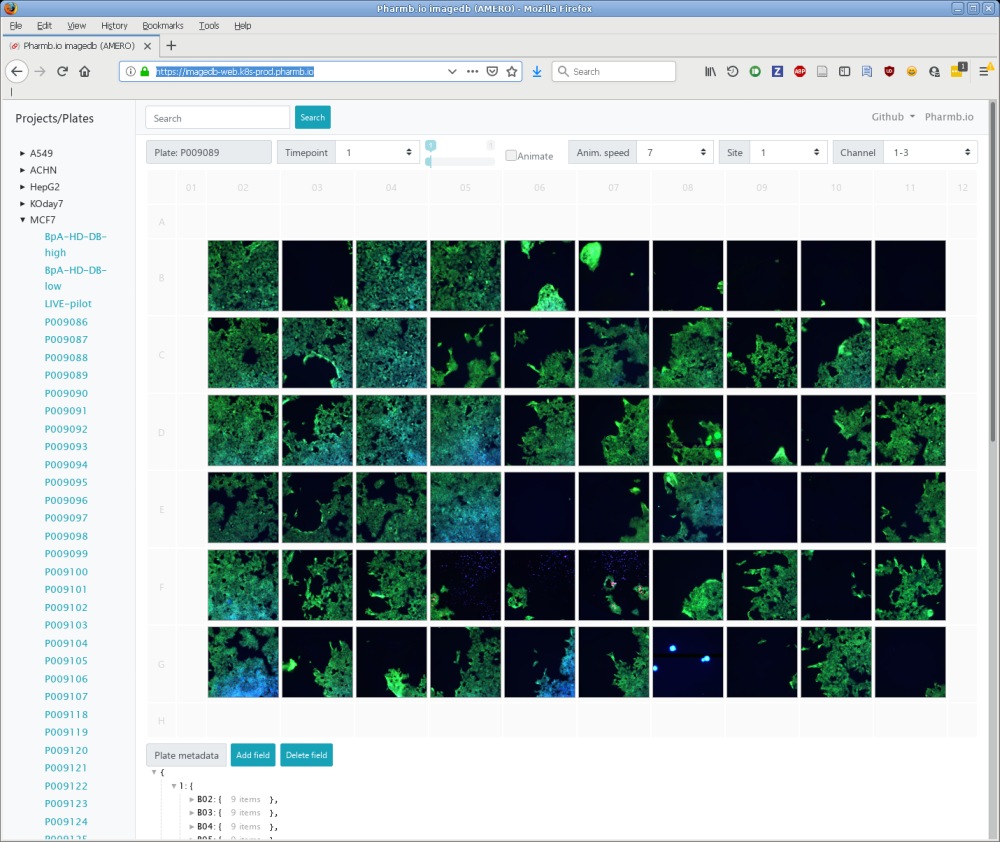Screen dimensions: 1000x842
Task: Expand the A549 project tree
Action: click(x=22, y=153)
